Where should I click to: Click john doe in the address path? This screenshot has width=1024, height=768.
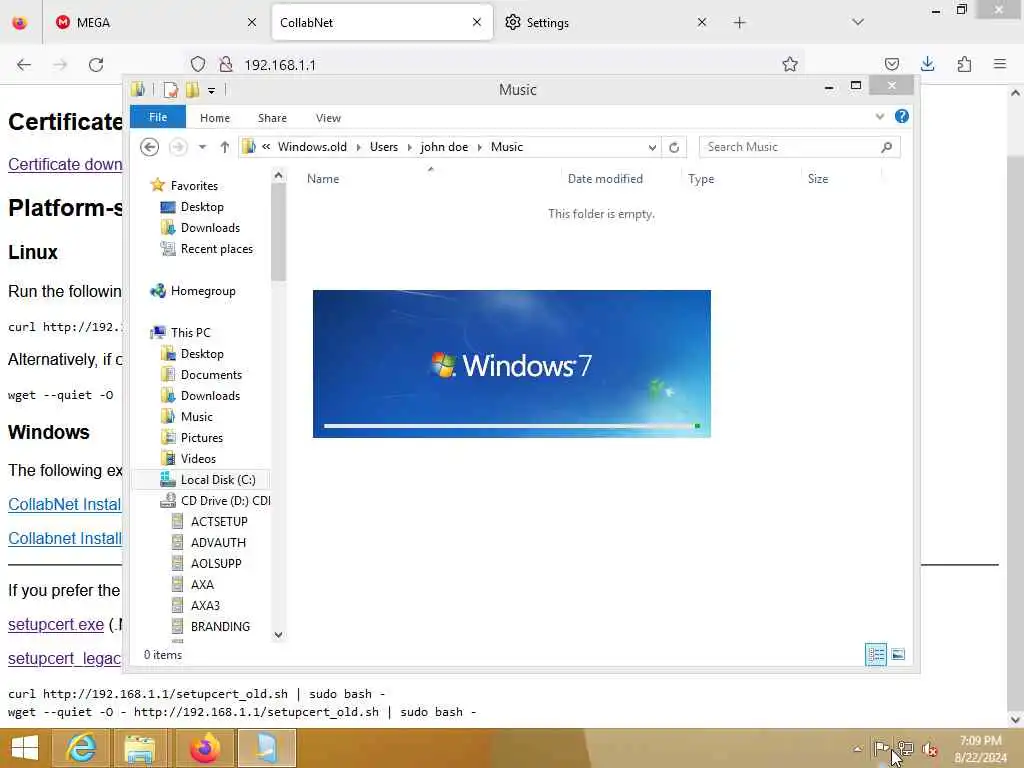(x=444, y=147)
